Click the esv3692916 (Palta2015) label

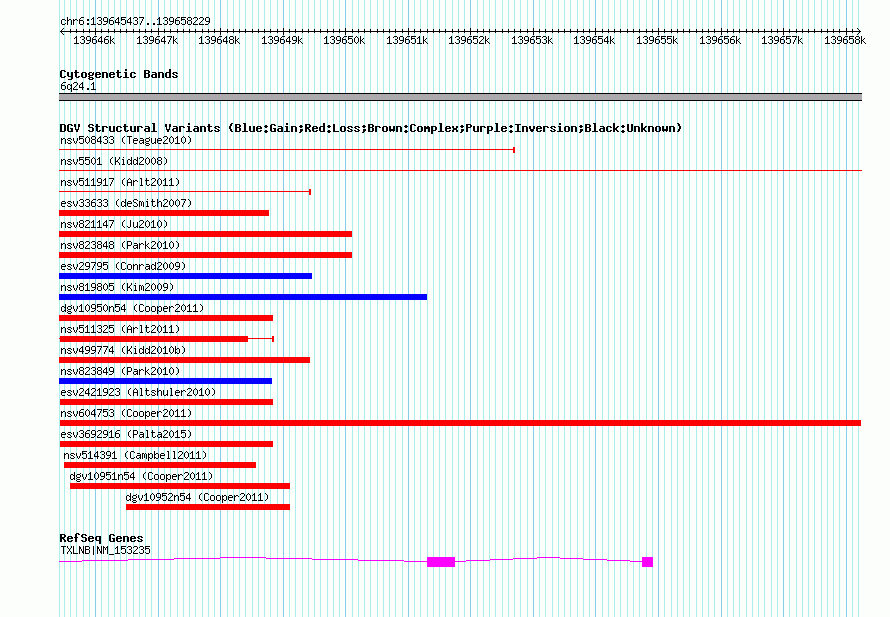point(126,434)
